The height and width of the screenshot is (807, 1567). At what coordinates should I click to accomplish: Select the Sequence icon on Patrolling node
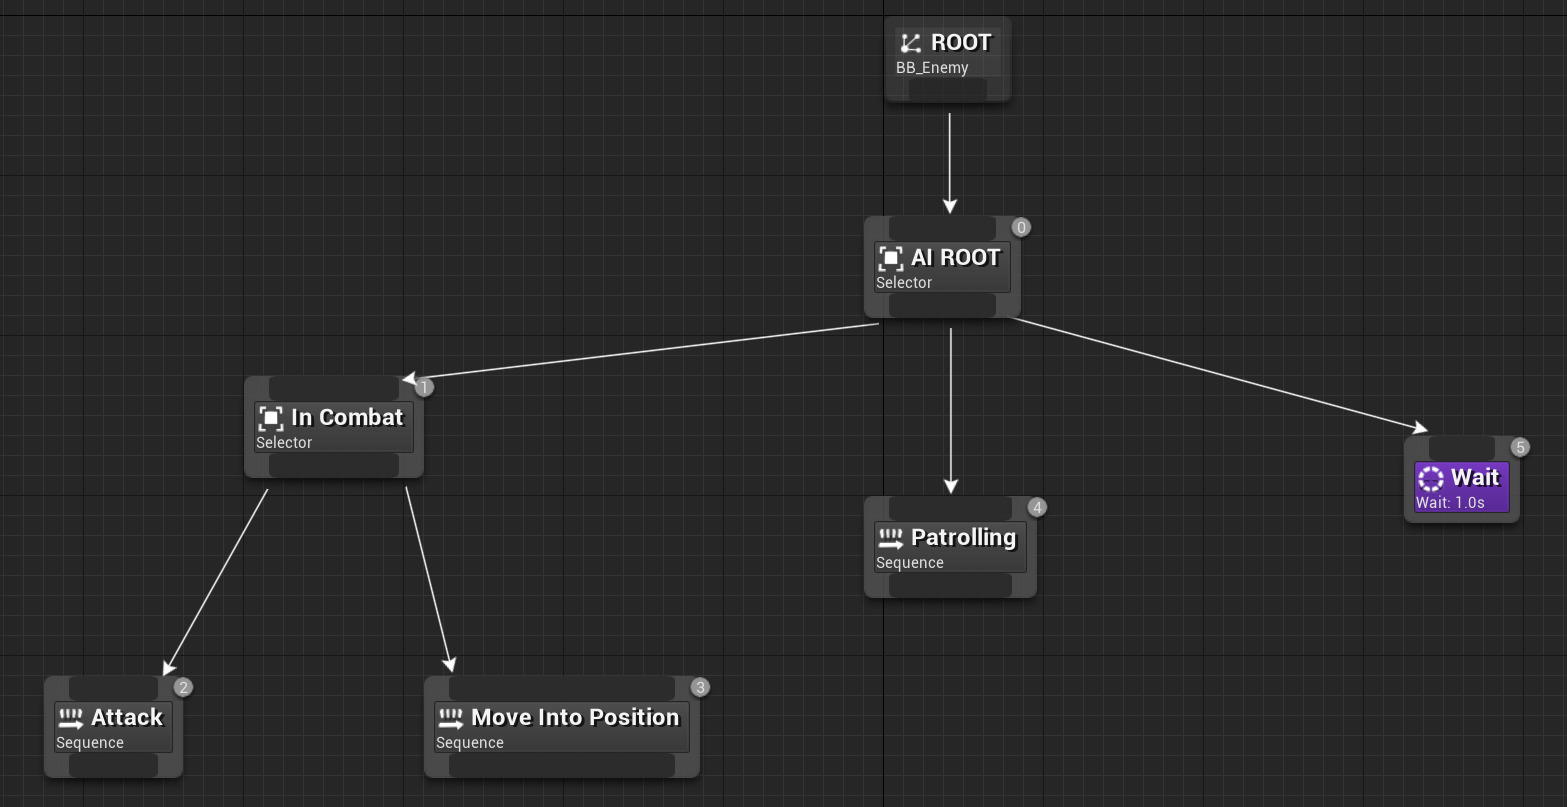coord(889,537)
